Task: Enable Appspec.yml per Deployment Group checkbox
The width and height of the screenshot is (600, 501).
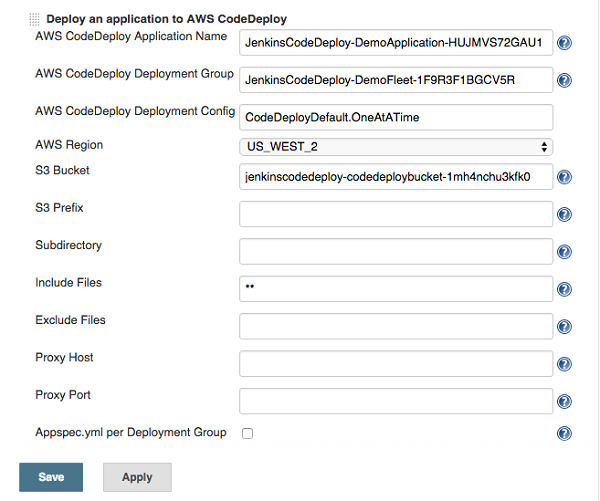Action: click(247, 434)
